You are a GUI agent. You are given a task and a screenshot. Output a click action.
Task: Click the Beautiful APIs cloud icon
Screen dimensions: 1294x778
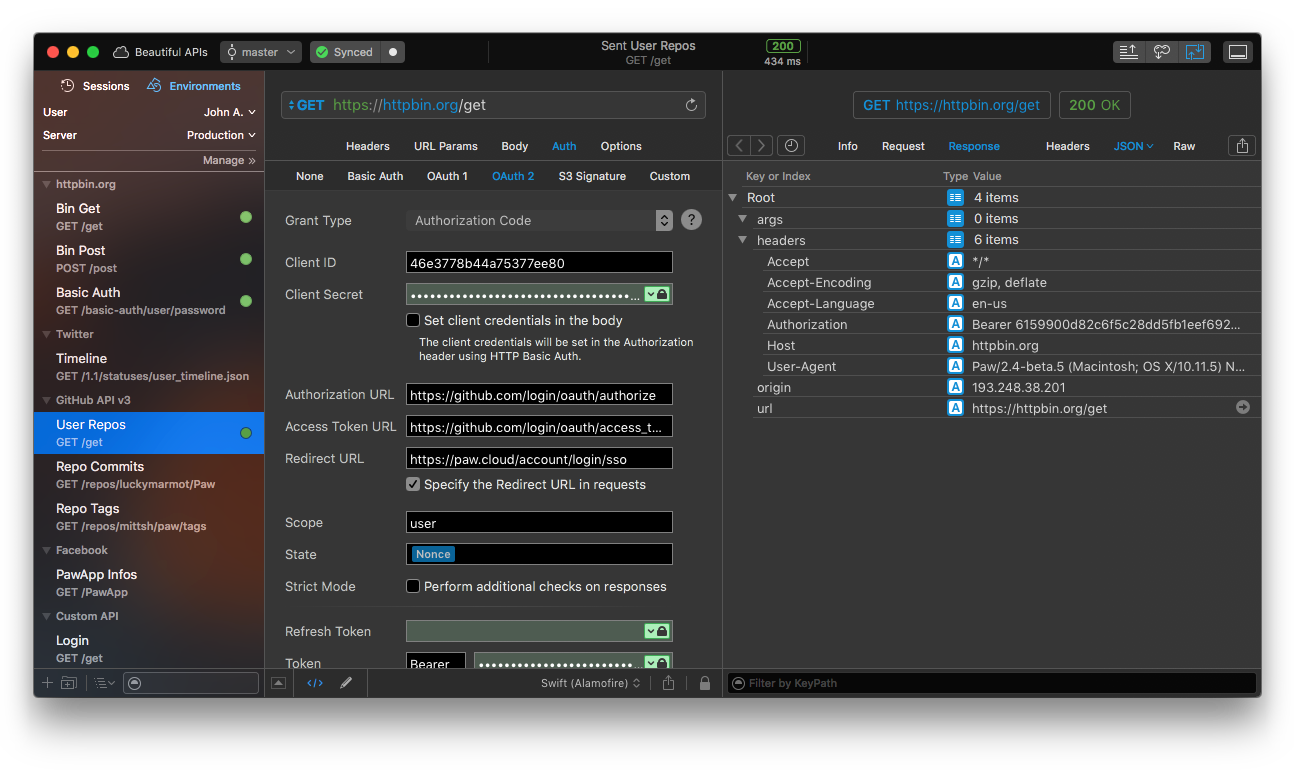(121, 52)
